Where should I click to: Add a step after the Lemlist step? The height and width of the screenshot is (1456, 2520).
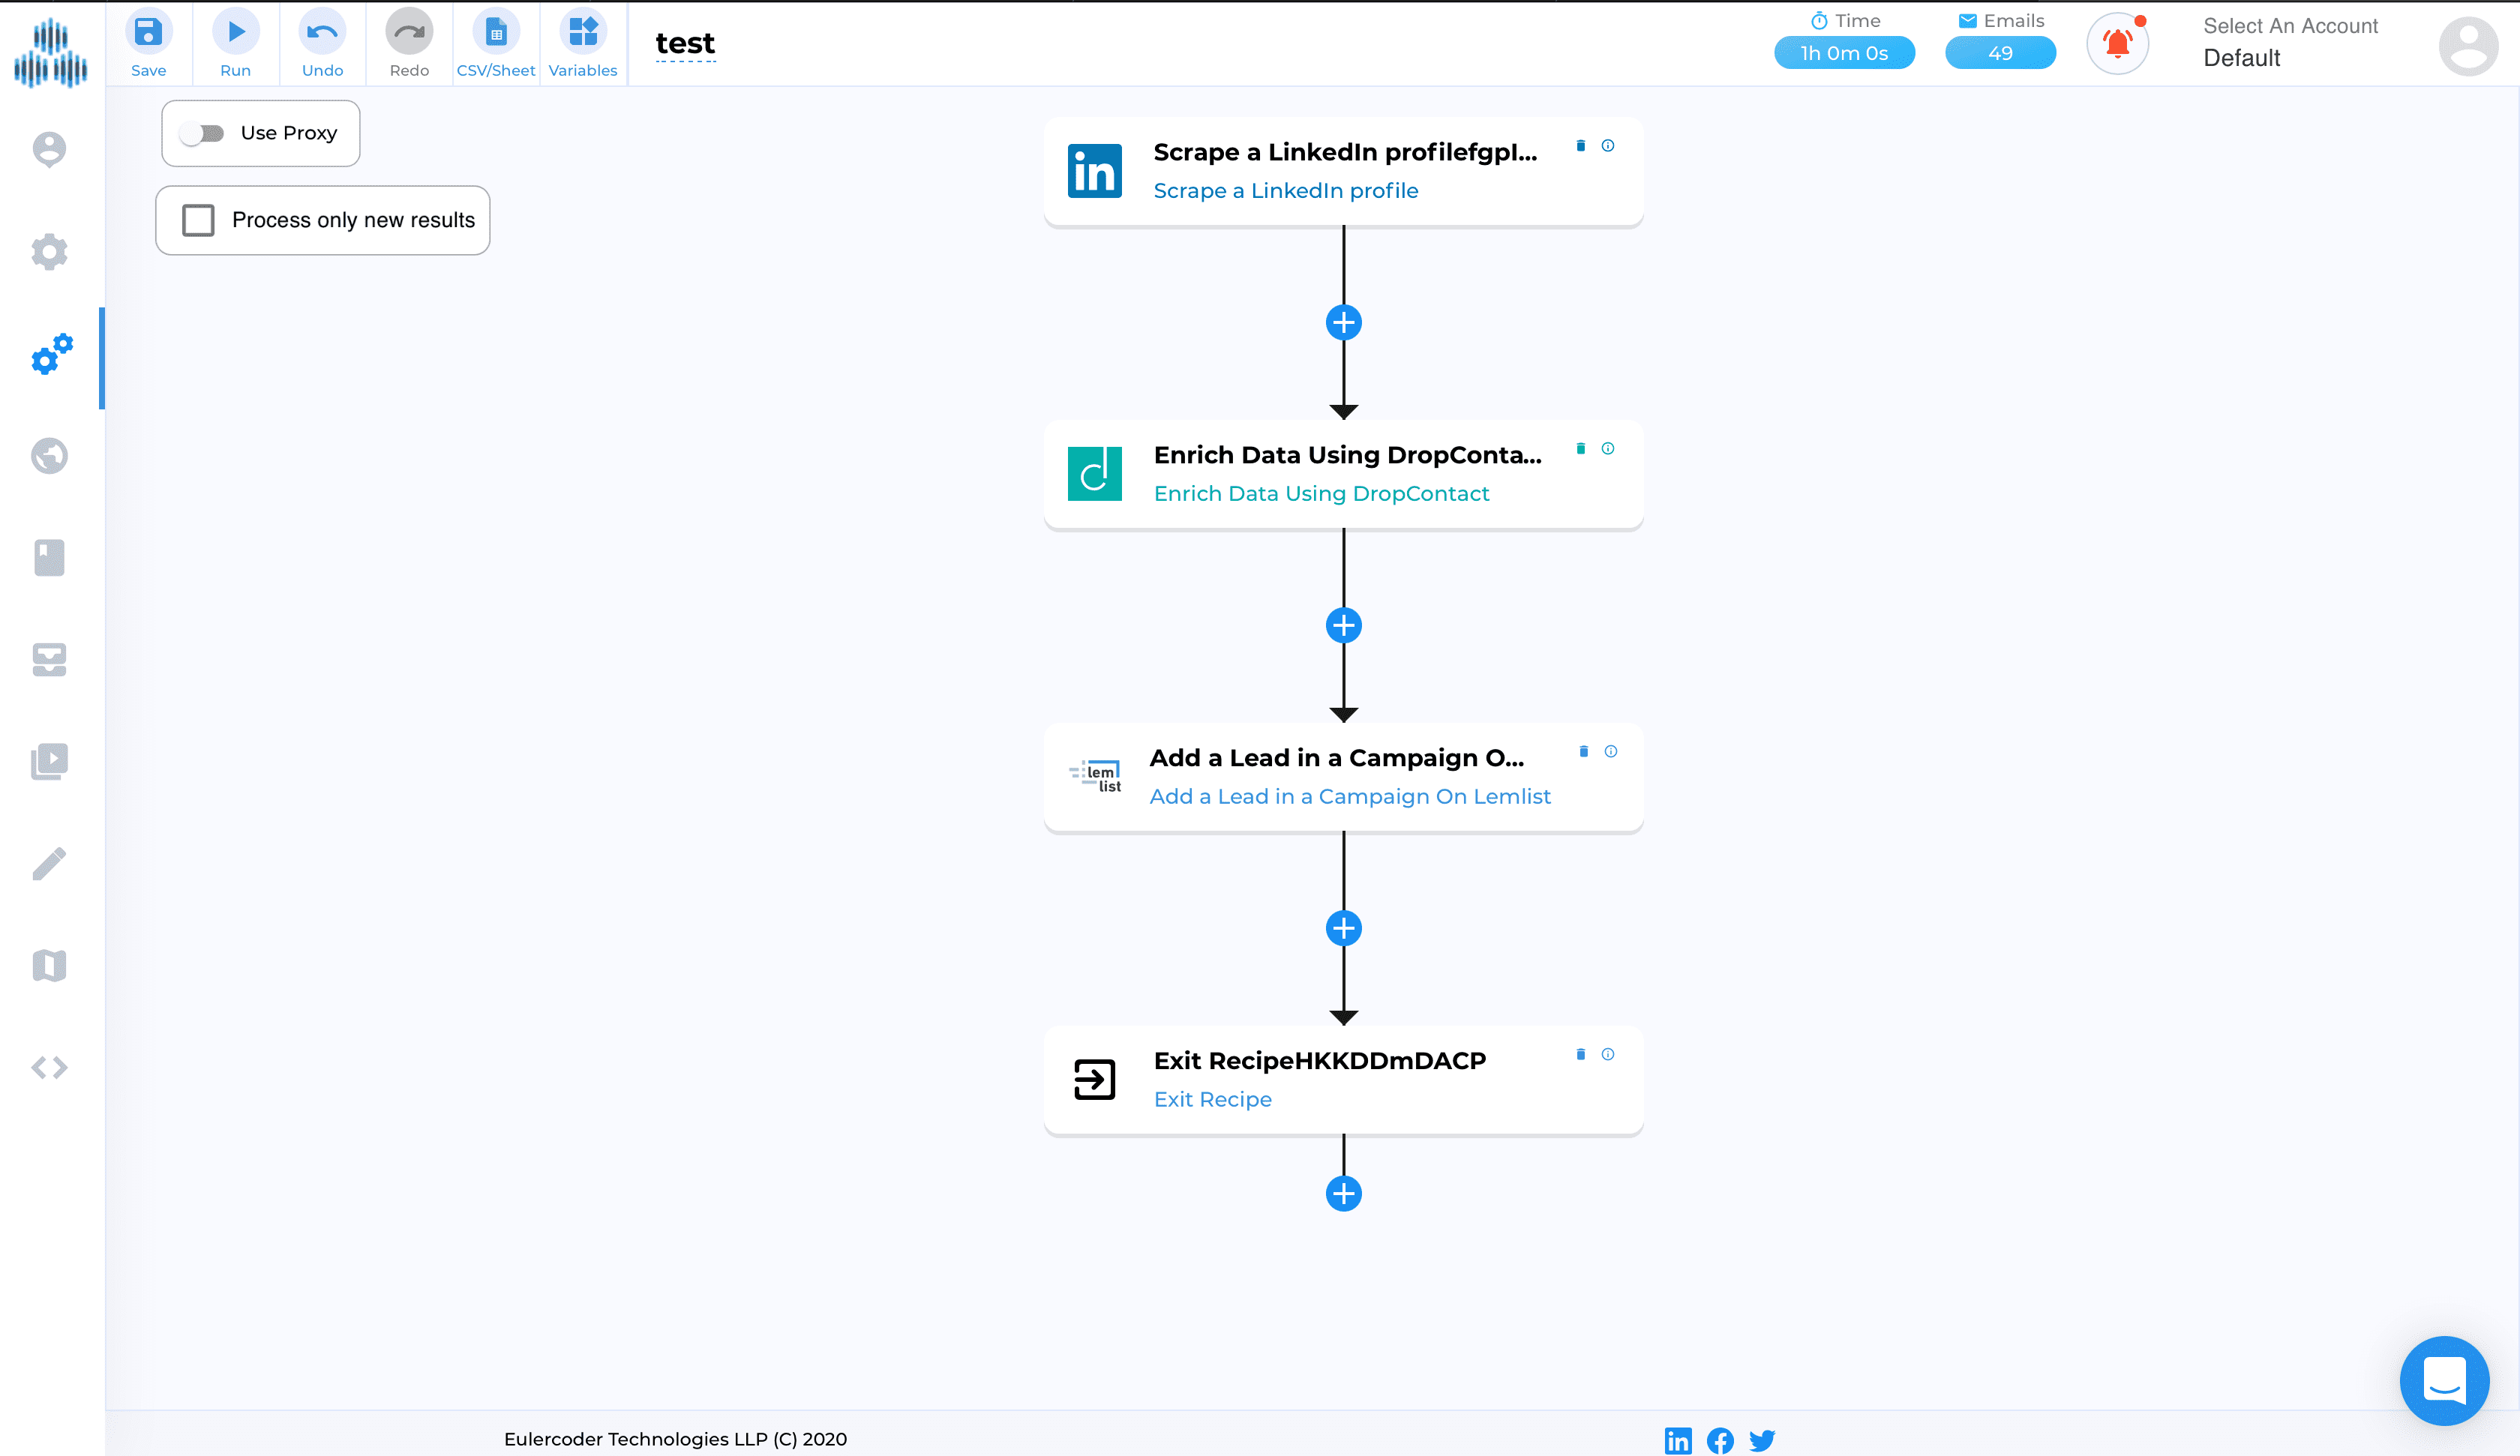1344,929
